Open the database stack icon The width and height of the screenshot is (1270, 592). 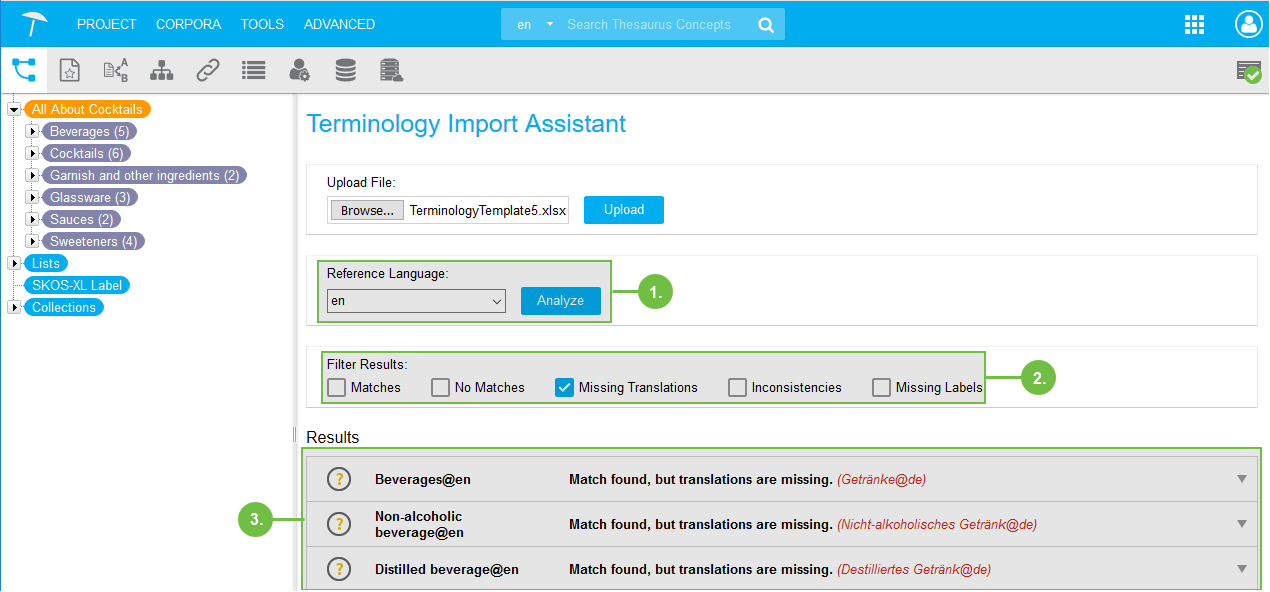click(x=345, y=70)
